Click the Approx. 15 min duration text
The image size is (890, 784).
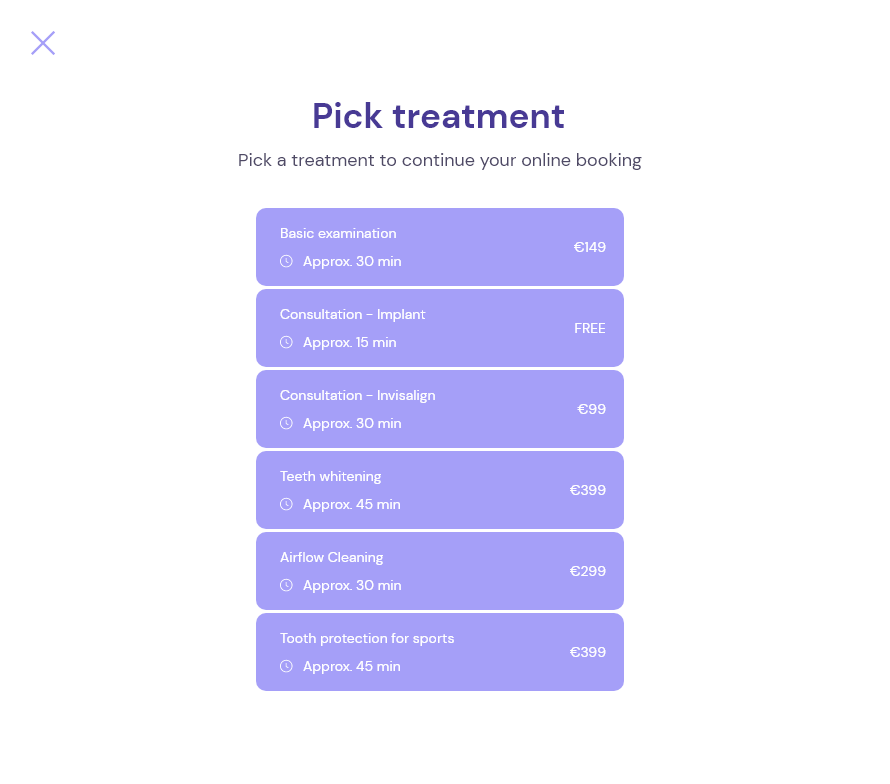(x=349, y=342)
